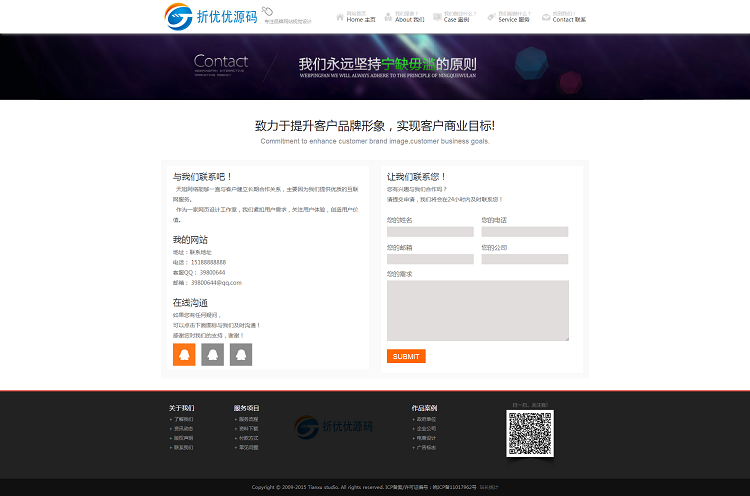Open the orange QQ chat icon
Viewport: 750px width, 496px height.
coord(184,354)
